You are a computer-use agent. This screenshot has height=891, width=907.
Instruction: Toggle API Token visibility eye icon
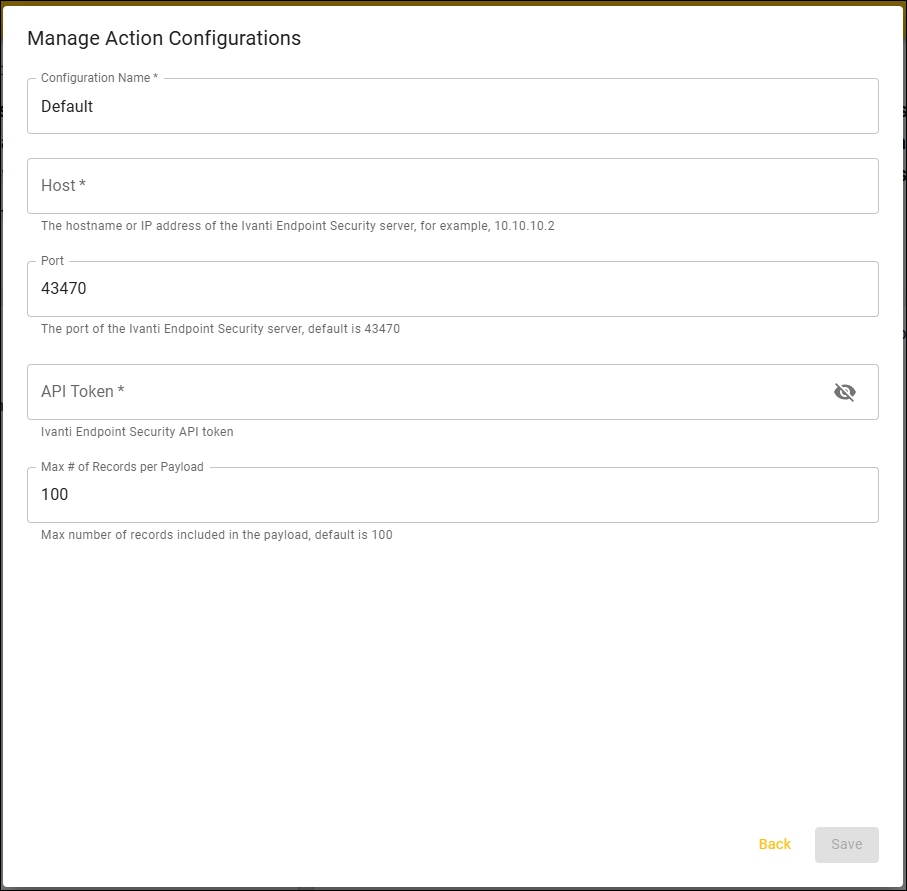click(x=845, y=392)
